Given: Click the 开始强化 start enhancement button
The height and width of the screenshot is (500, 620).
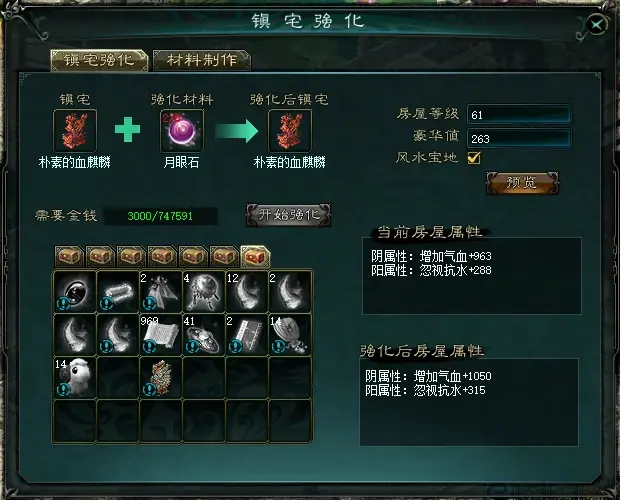Looking at the screenshot, I should click(288, 215).
